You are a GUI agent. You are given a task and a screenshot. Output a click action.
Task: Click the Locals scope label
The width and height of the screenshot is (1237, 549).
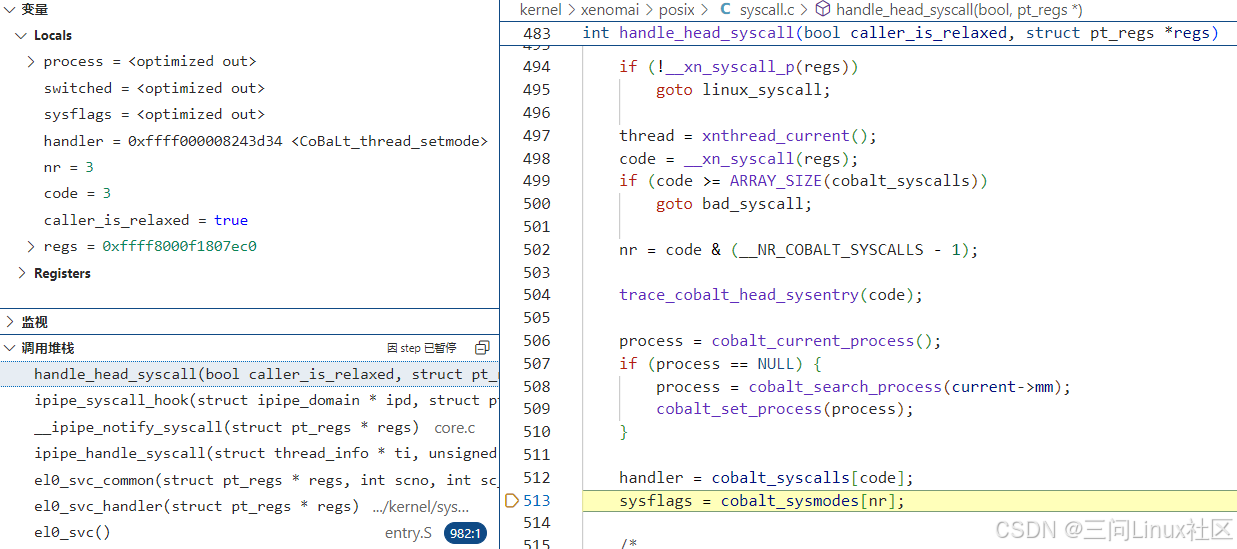point(53,35)
